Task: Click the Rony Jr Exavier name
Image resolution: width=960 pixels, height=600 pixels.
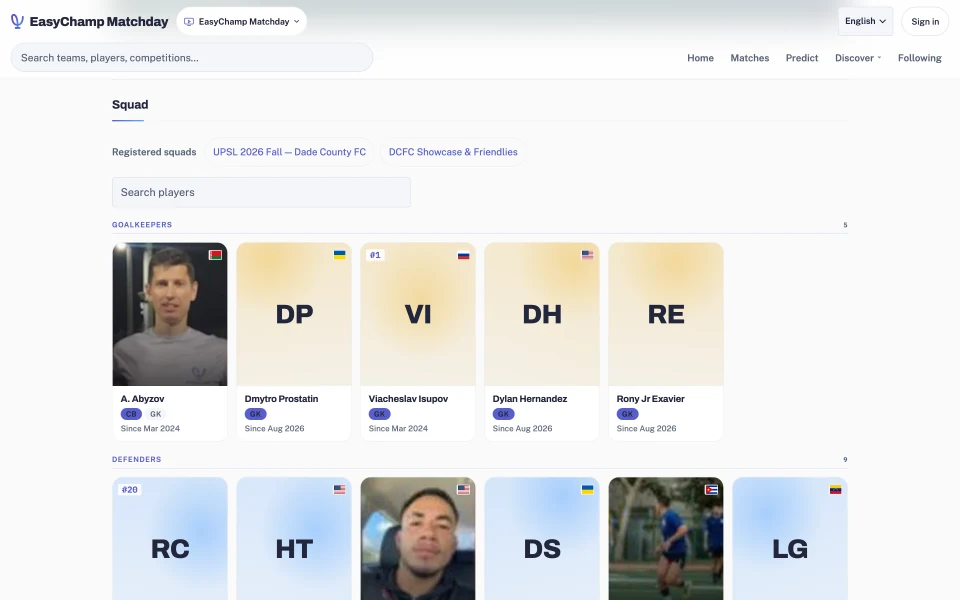Action: click(650, 399)
